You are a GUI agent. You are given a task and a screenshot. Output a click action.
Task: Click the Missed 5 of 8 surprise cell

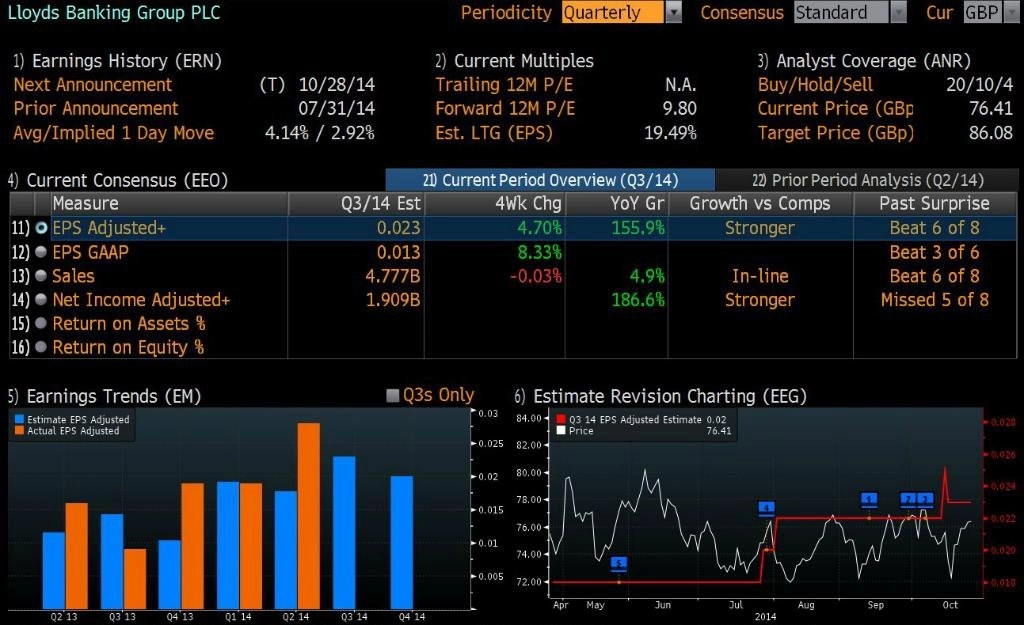point(935,300)
